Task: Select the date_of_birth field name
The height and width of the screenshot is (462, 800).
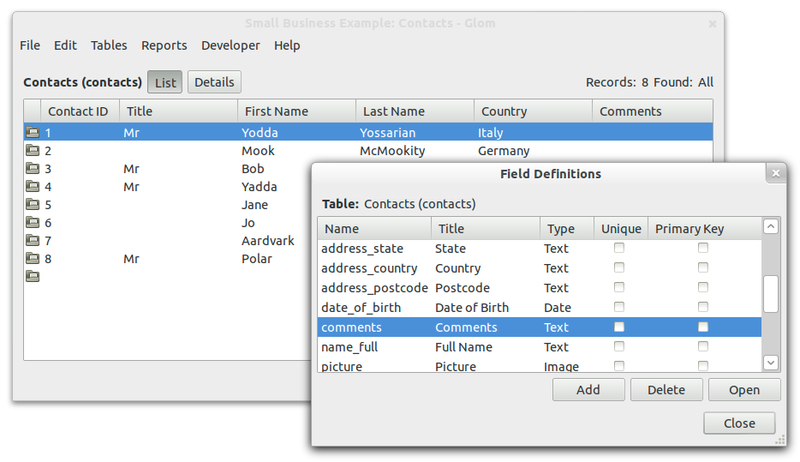Action: tap(361, 307)
